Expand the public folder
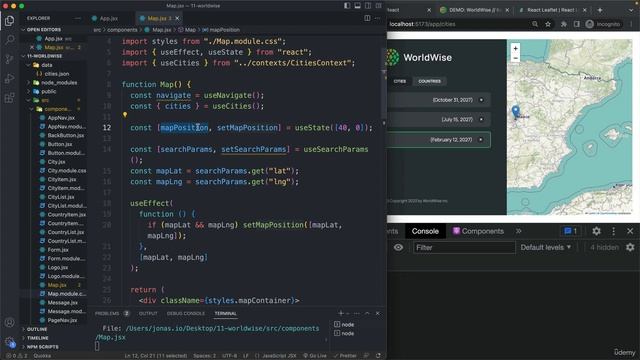Image resolution: width=640 pixels, height=360 pixels. tap(48, 91)
